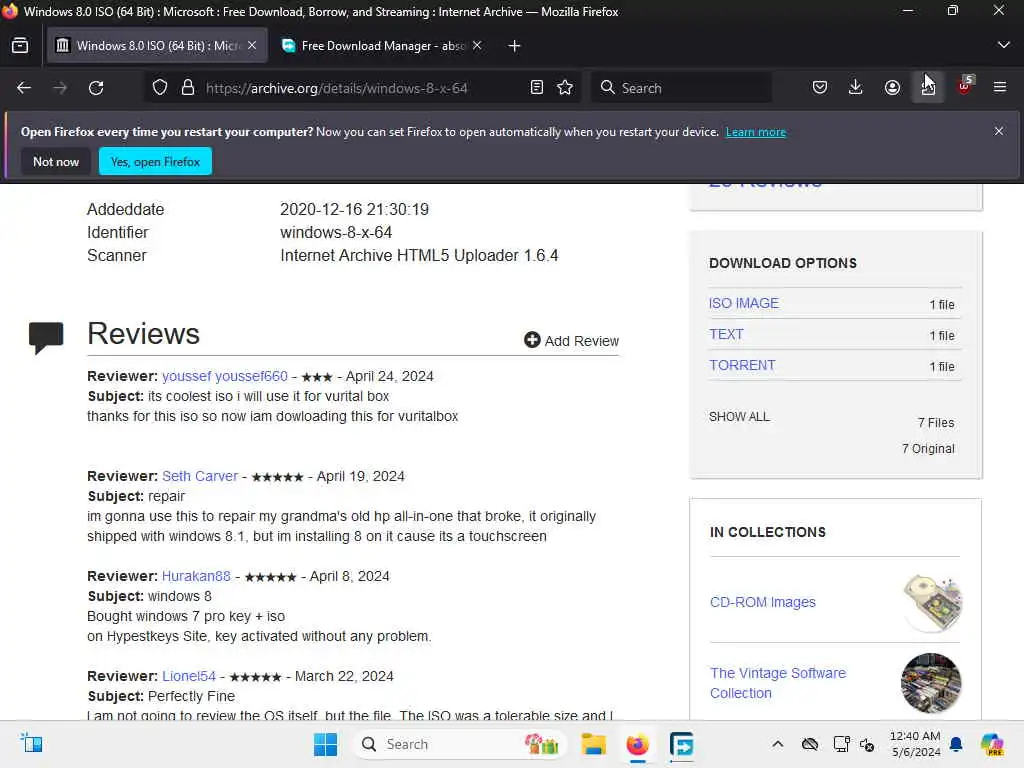The width and height of the screenshot is (1024, 768).
Task: Open the Firefox account icon
Action: tap(892, 88)
